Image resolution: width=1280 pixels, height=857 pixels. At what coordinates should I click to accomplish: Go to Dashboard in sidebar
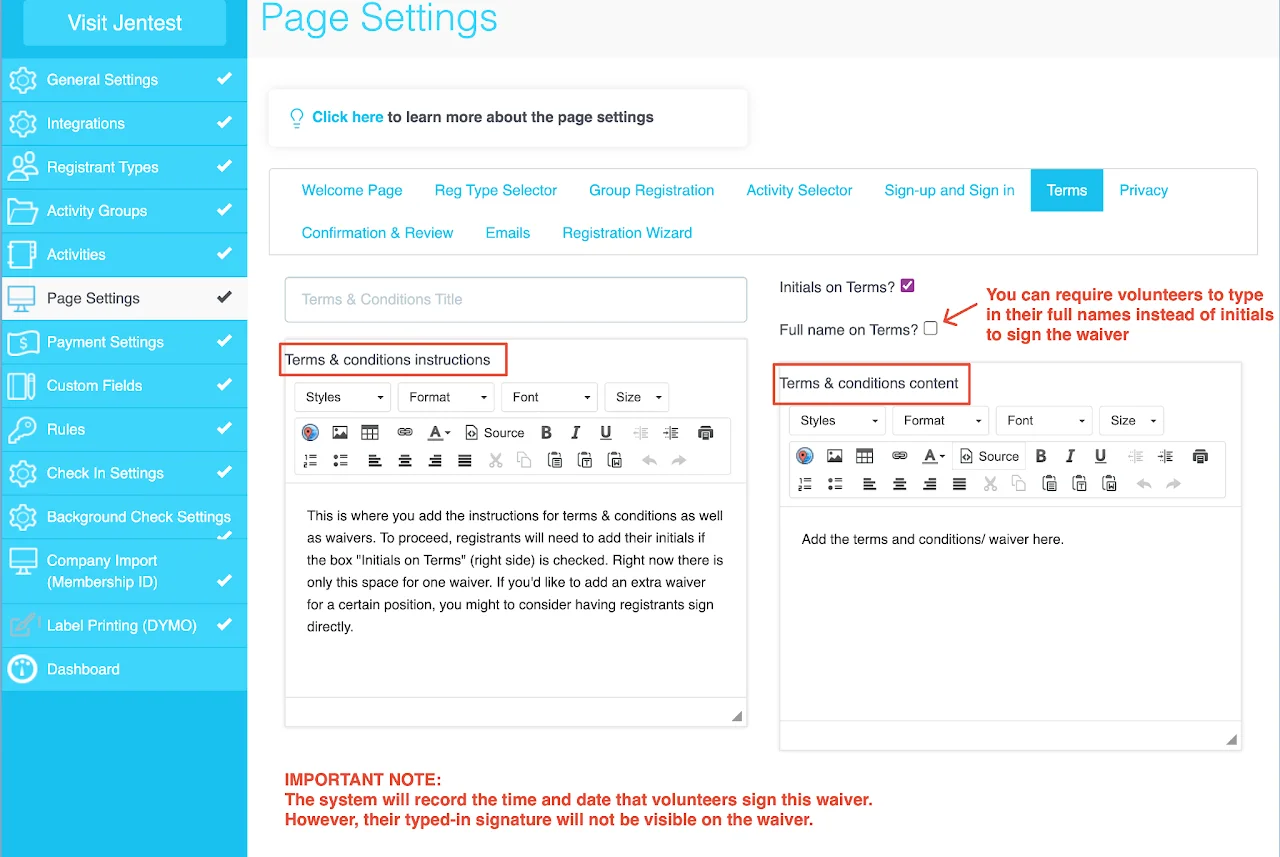pos(124,669)
